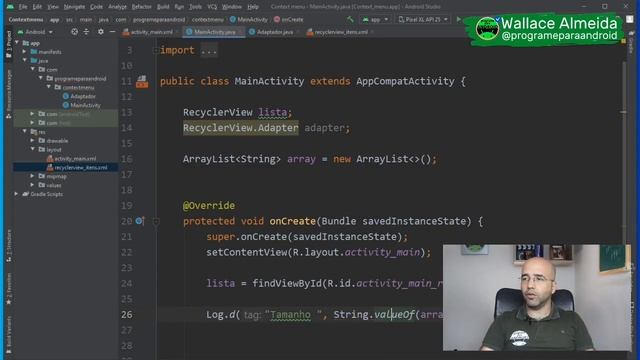640x360 pixels.
Task: Switch to MainActivity.java editor tab
Action: pyautogui.click(x=214, y=32)
